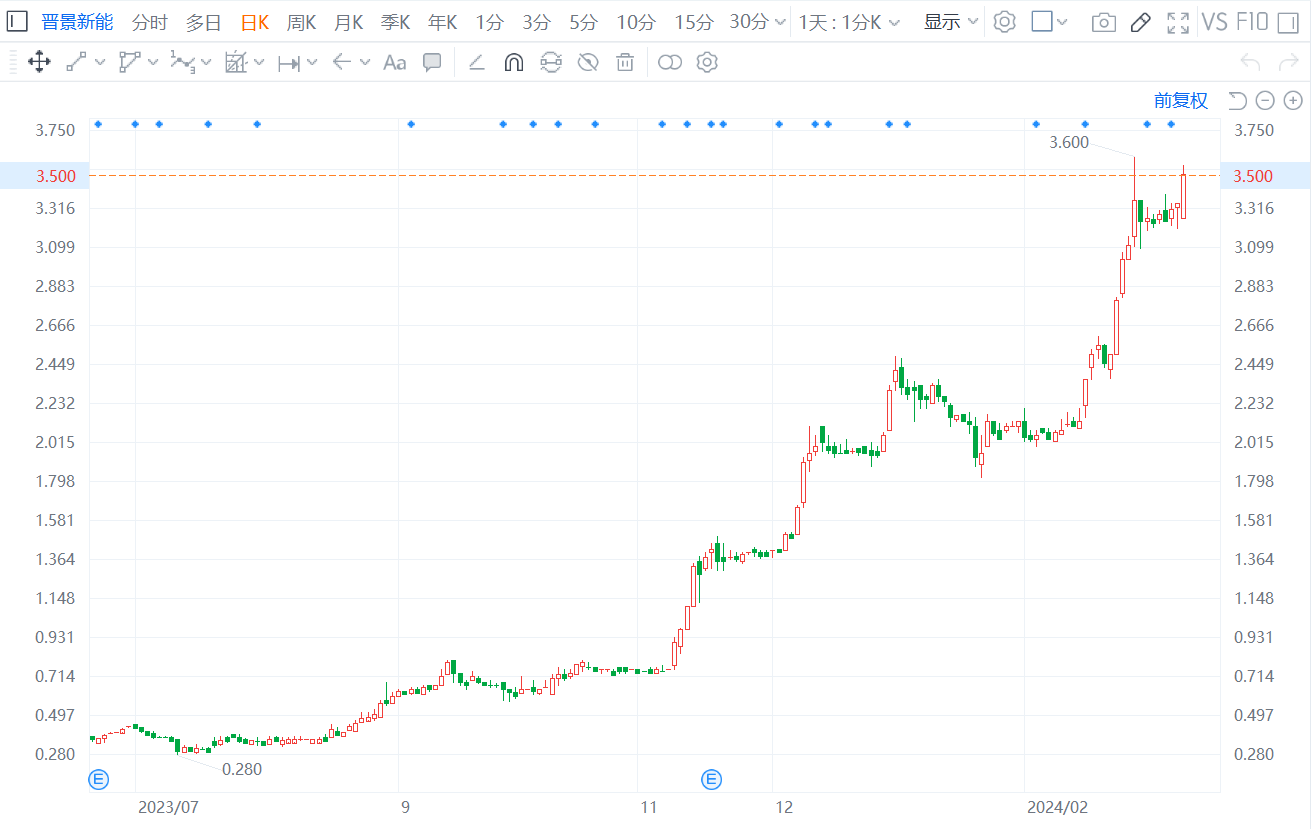Click the 前复权 adjustment link
The image size is (1311, 829).
coord(1180,100)
